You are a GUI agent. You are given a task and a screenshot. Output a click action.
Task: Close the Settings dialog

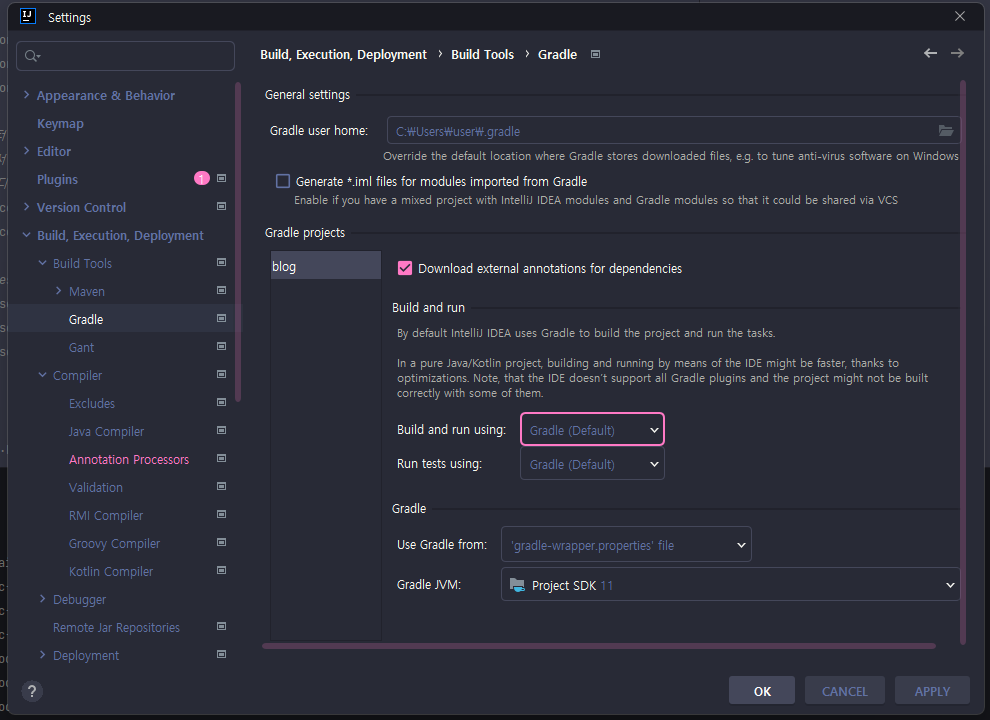point(960,16)
